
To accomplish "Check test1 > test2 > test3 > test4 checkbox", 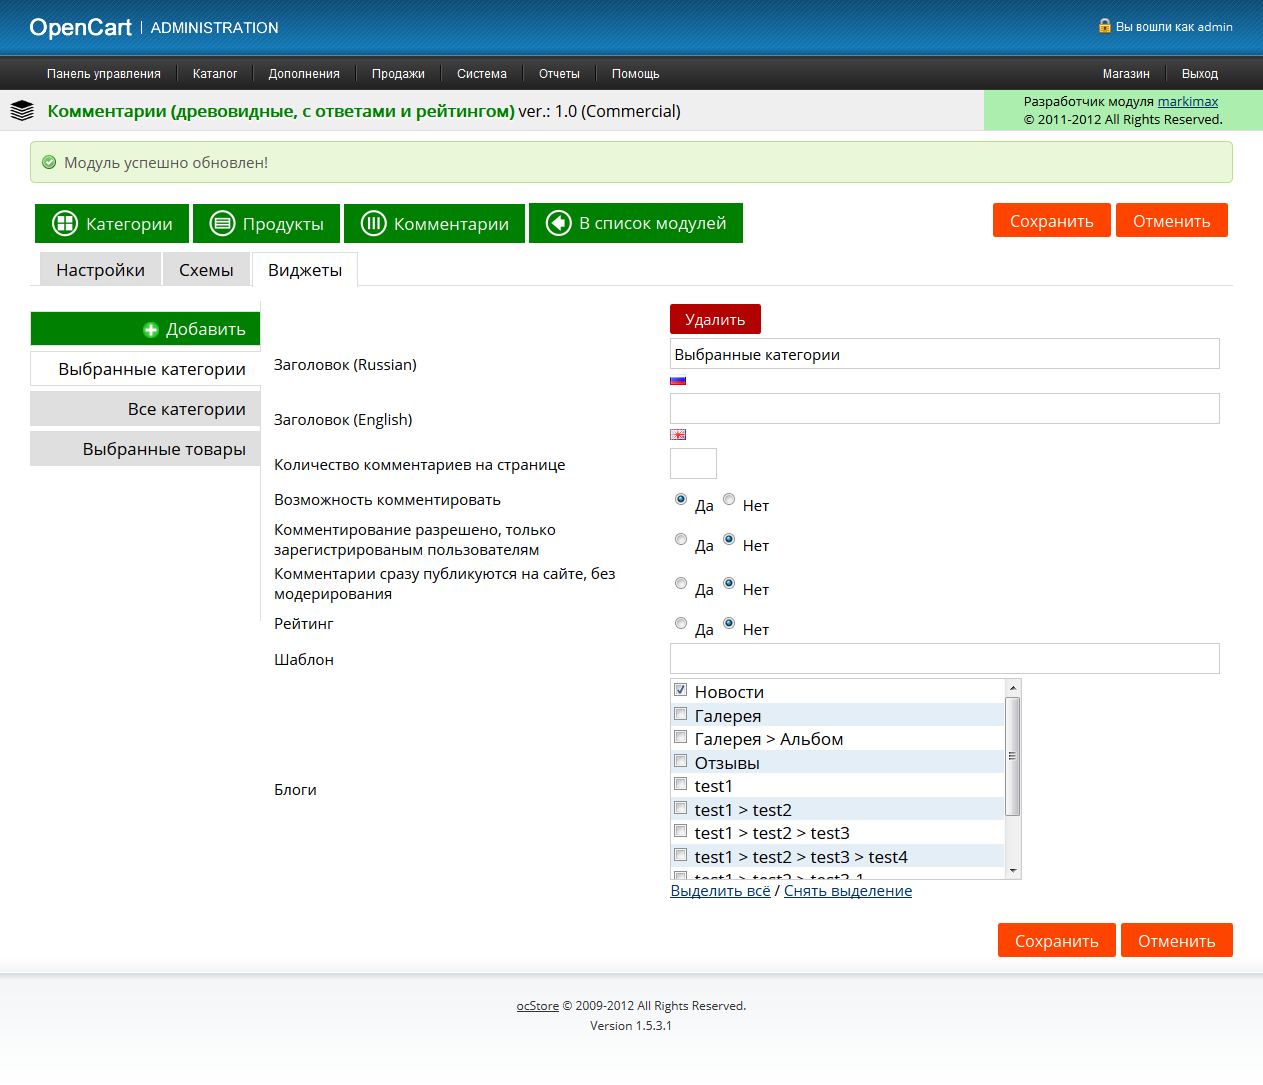I will (681, 855).
